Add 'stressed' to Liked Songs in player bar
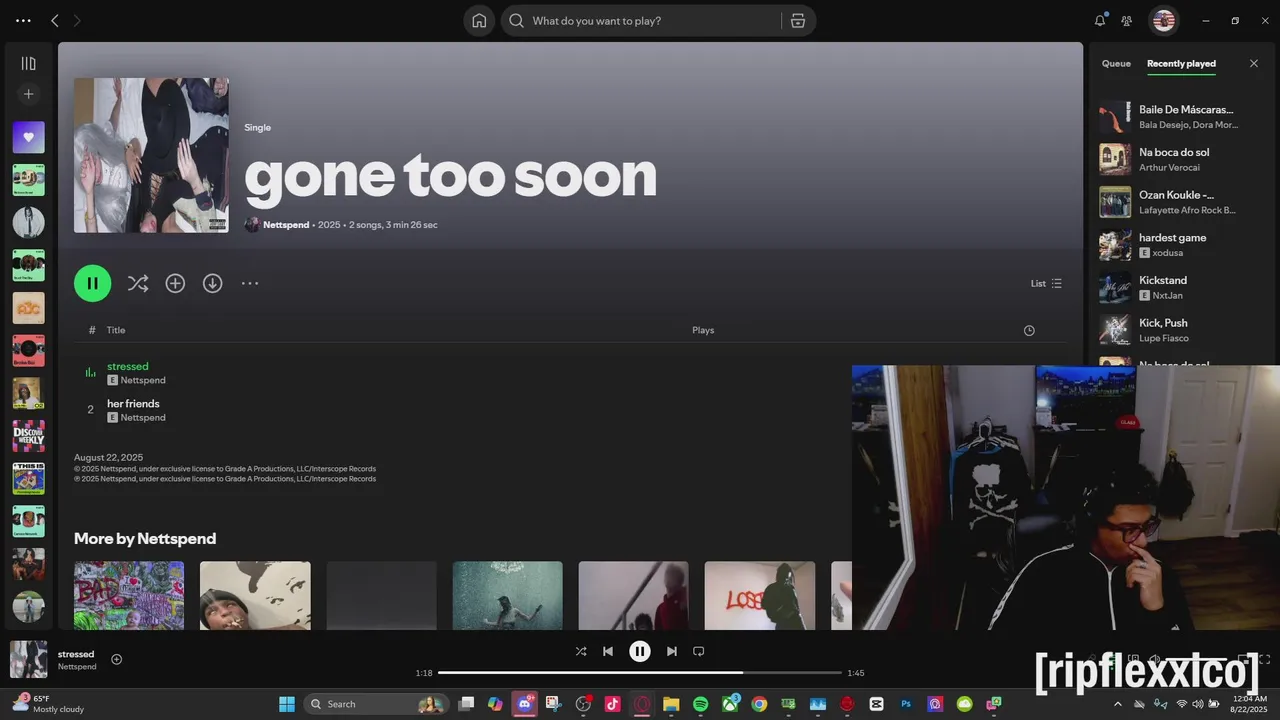1280x720 pixels. 116,659
